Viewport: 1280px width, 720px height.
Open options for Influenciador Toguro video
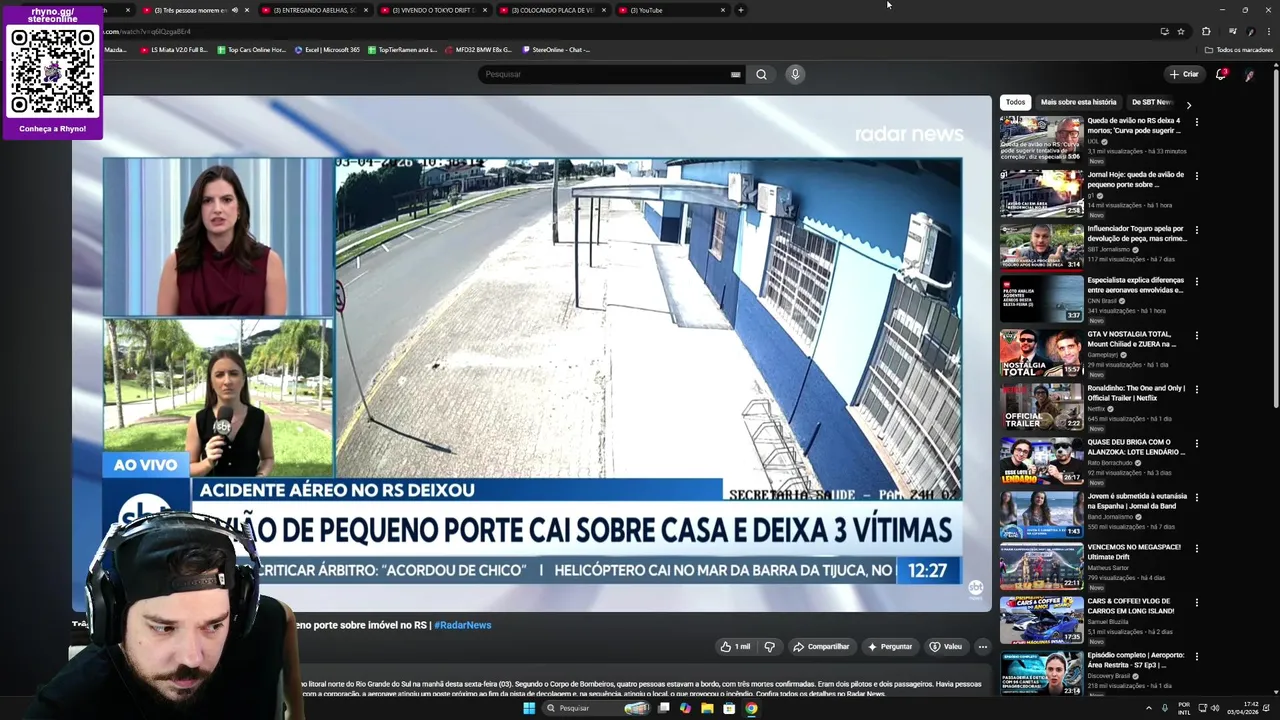pos(1196,229)
